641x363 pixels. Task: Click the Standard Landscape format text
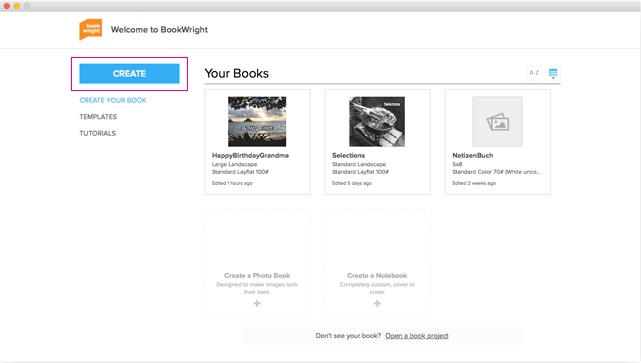[x=359, y=164]
